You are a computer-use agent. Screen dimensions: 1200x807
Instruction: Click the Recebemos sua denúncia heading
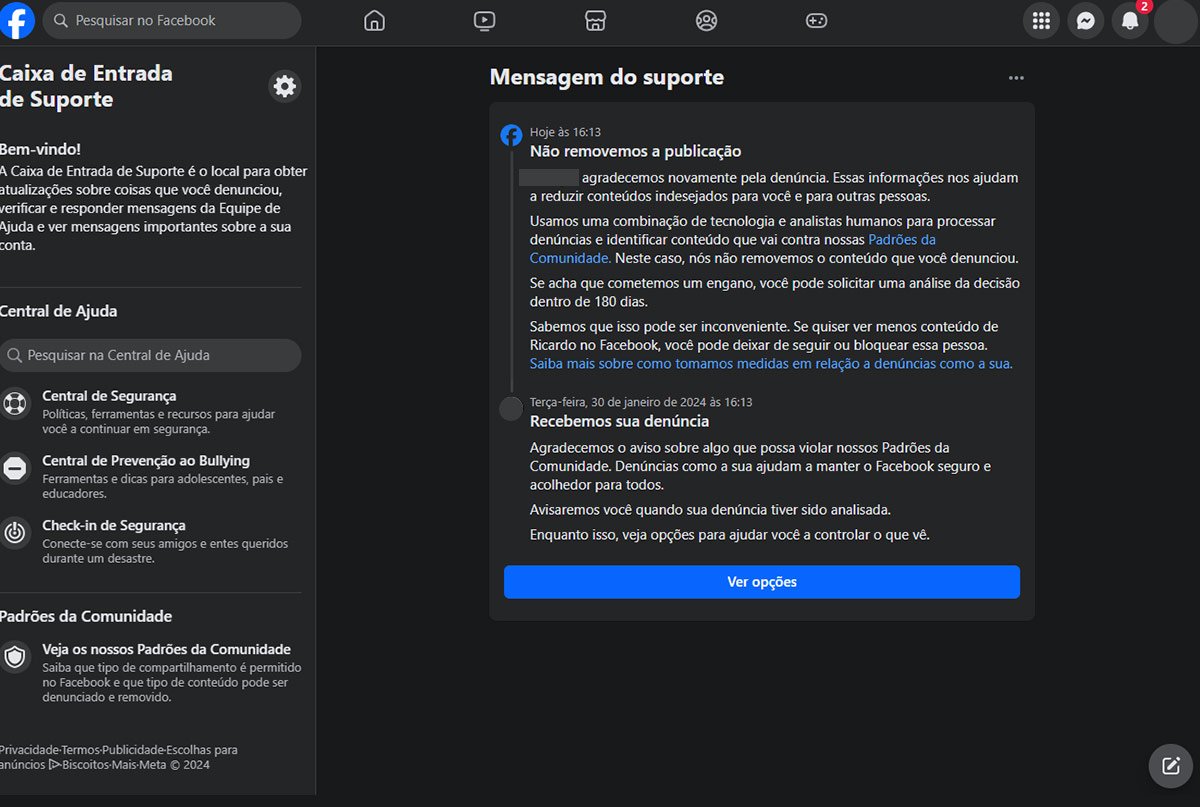tap(619, 421)
